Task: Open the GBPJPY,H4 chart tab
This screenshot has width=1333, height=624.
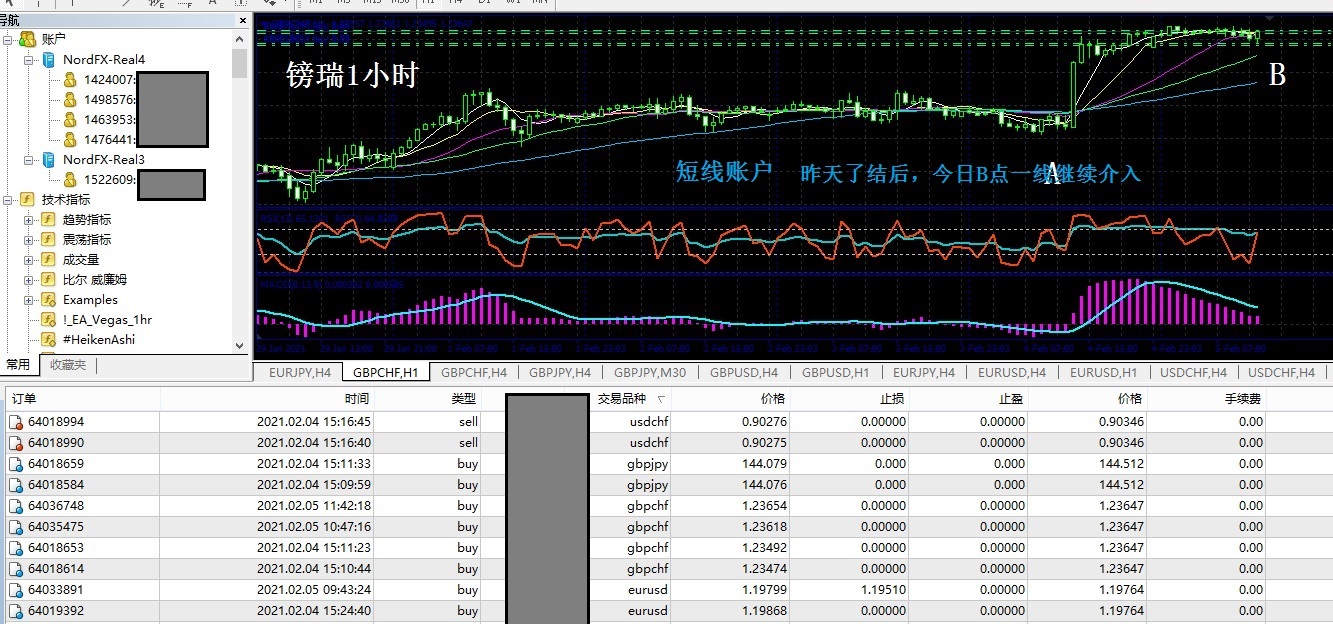Action: coord(559,372)
